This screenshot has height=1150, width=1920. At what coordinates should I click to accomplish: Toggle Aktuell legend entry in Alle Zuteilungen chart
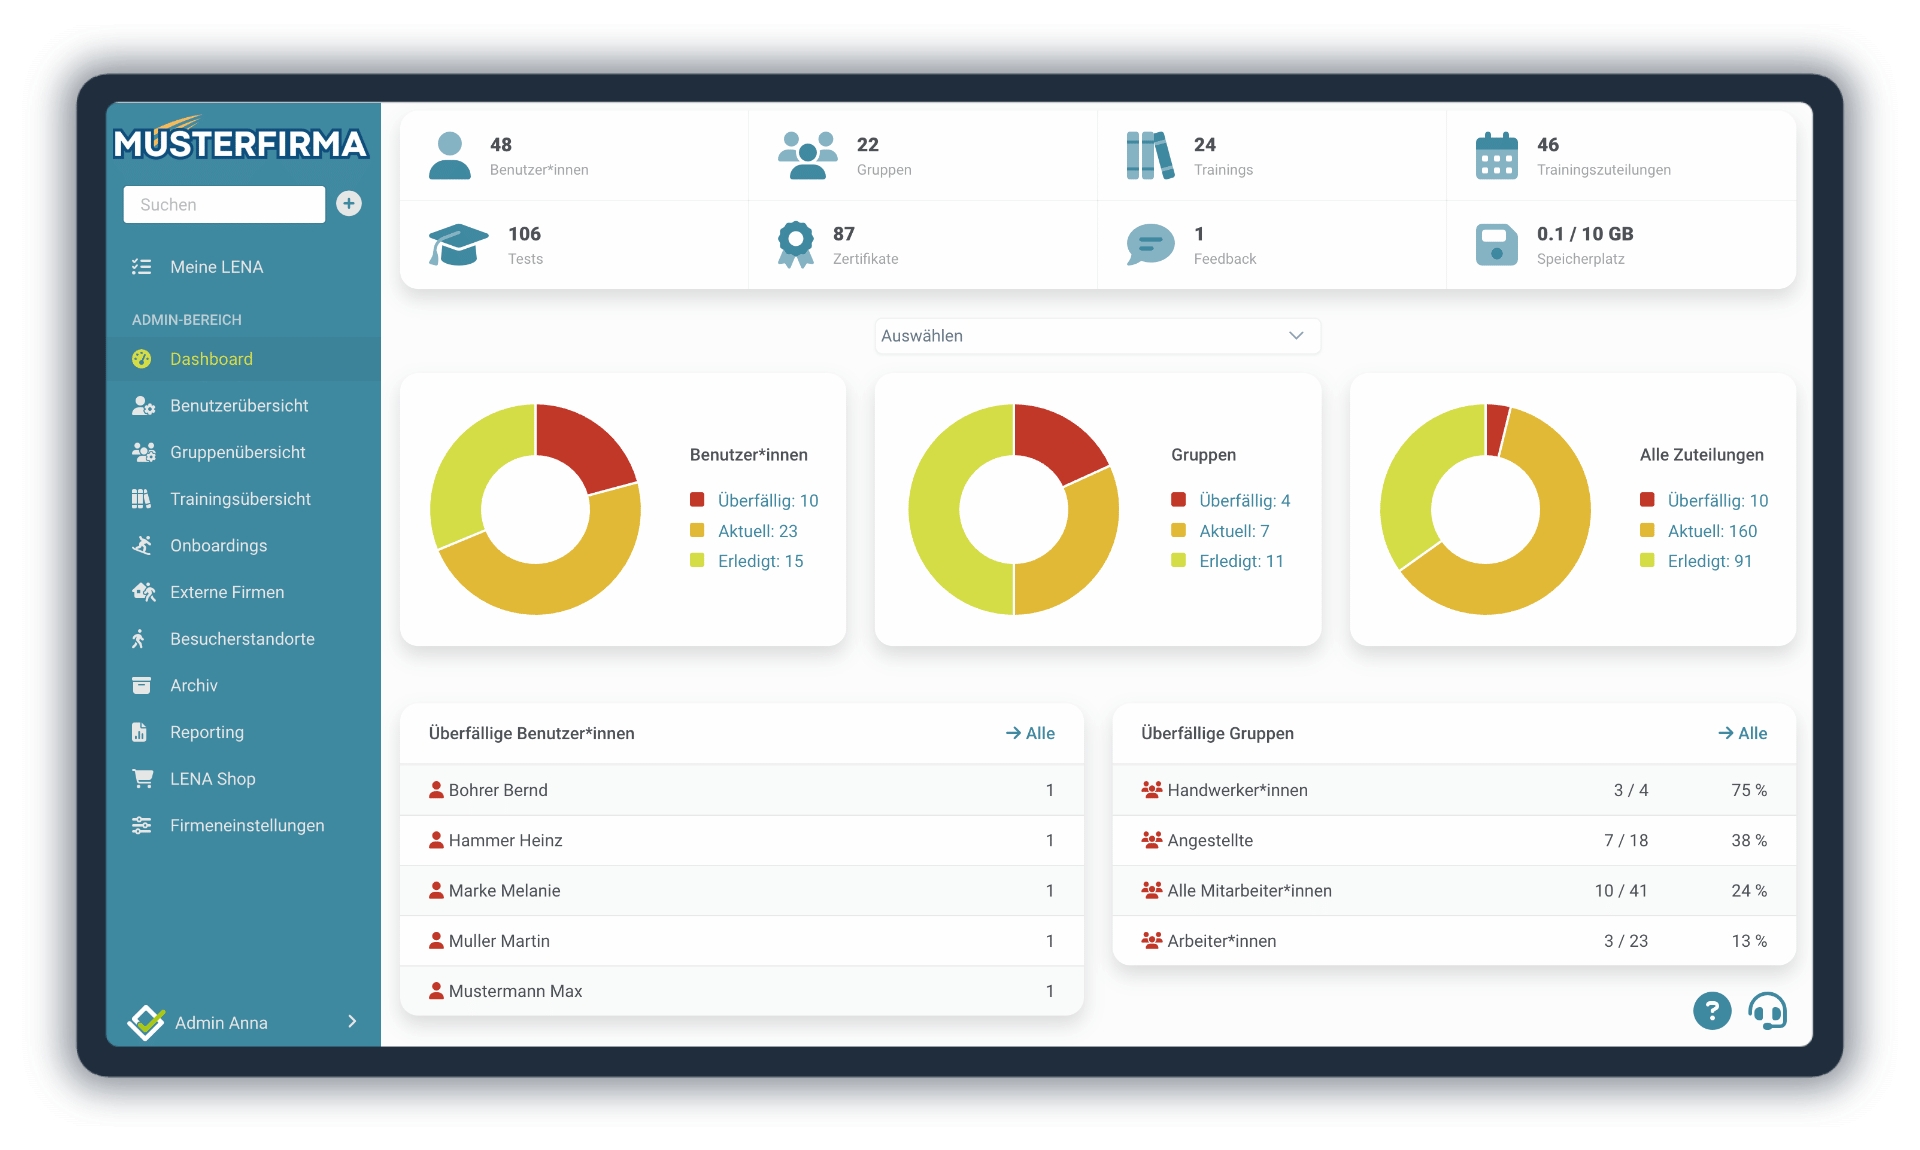[1711, 531]
